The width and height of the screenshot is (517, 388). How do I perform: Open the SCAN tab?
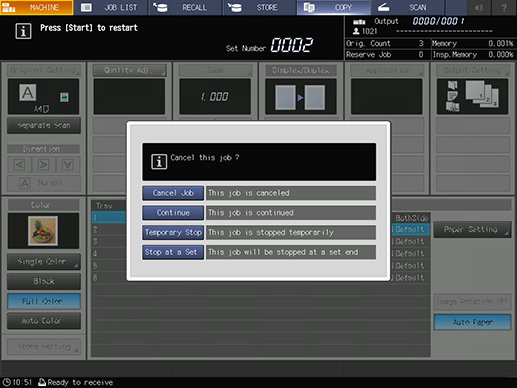(407, 7)
